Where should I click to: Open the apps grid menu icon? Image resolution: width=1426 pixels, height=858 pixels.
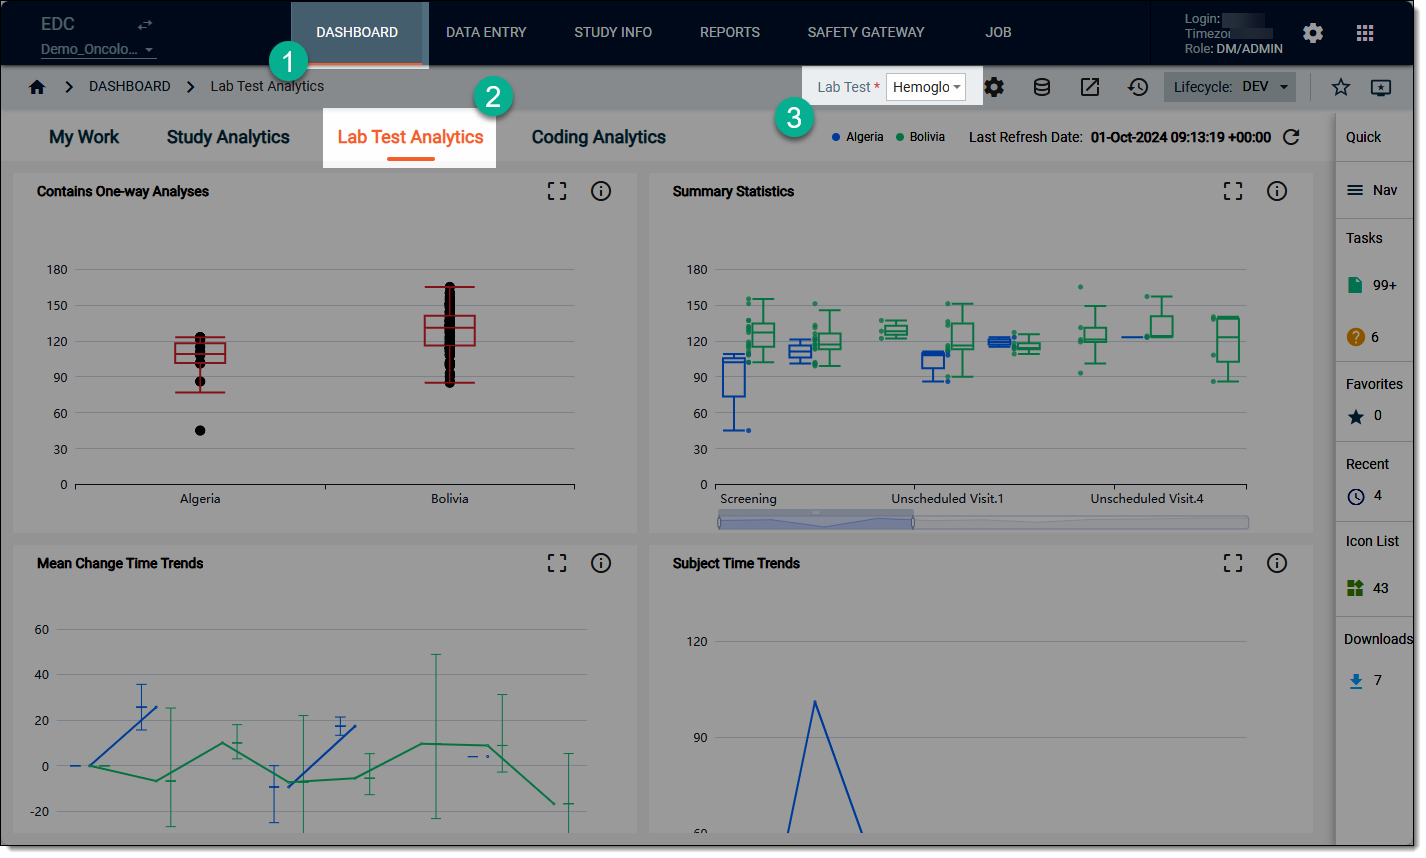(x=1365, y=33)
